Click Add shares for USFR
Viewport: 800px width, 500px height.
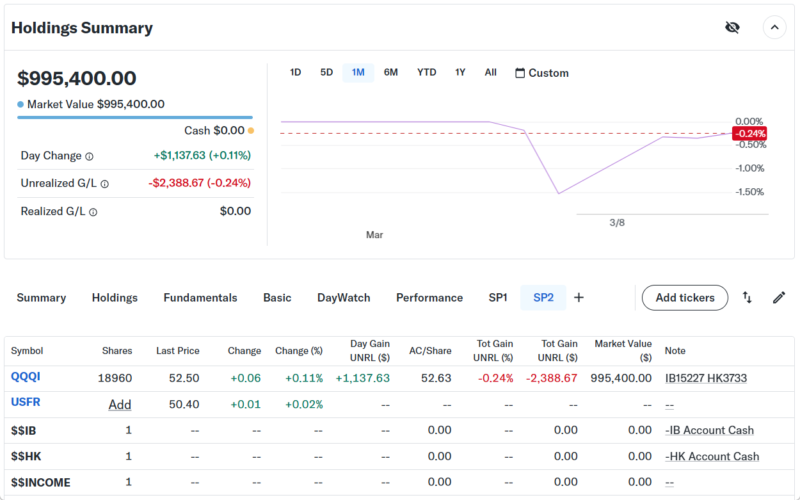(120, 404)
